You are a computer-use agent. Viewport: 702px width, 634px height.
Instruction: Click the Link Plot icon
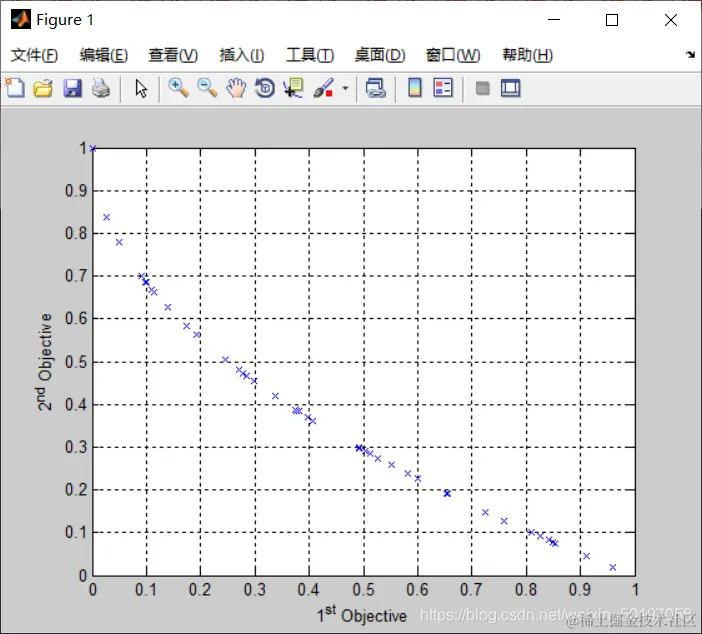pyautogui.click(x=375, y=88)
